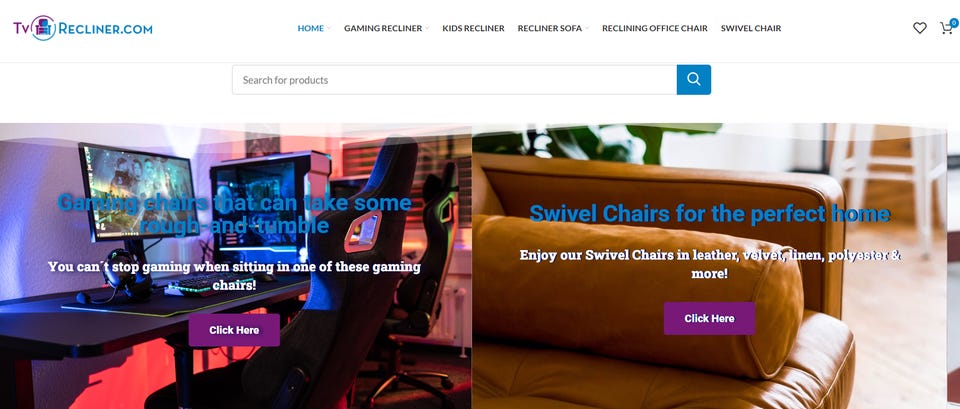The image size is (960, 409).
Task: Expand the Home menu chevron
Action: tap(329, 28)
